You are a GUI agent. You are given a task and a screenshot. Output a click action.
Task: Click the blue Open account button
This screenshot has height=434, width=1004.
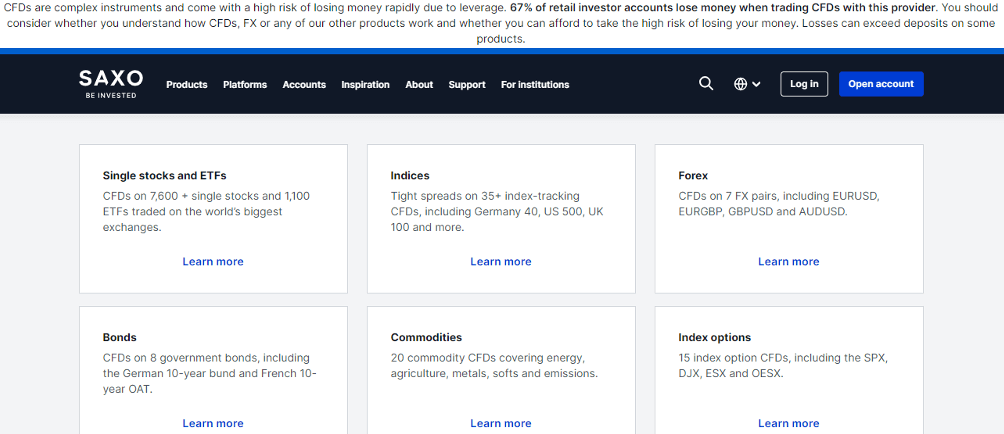(881, 84)
